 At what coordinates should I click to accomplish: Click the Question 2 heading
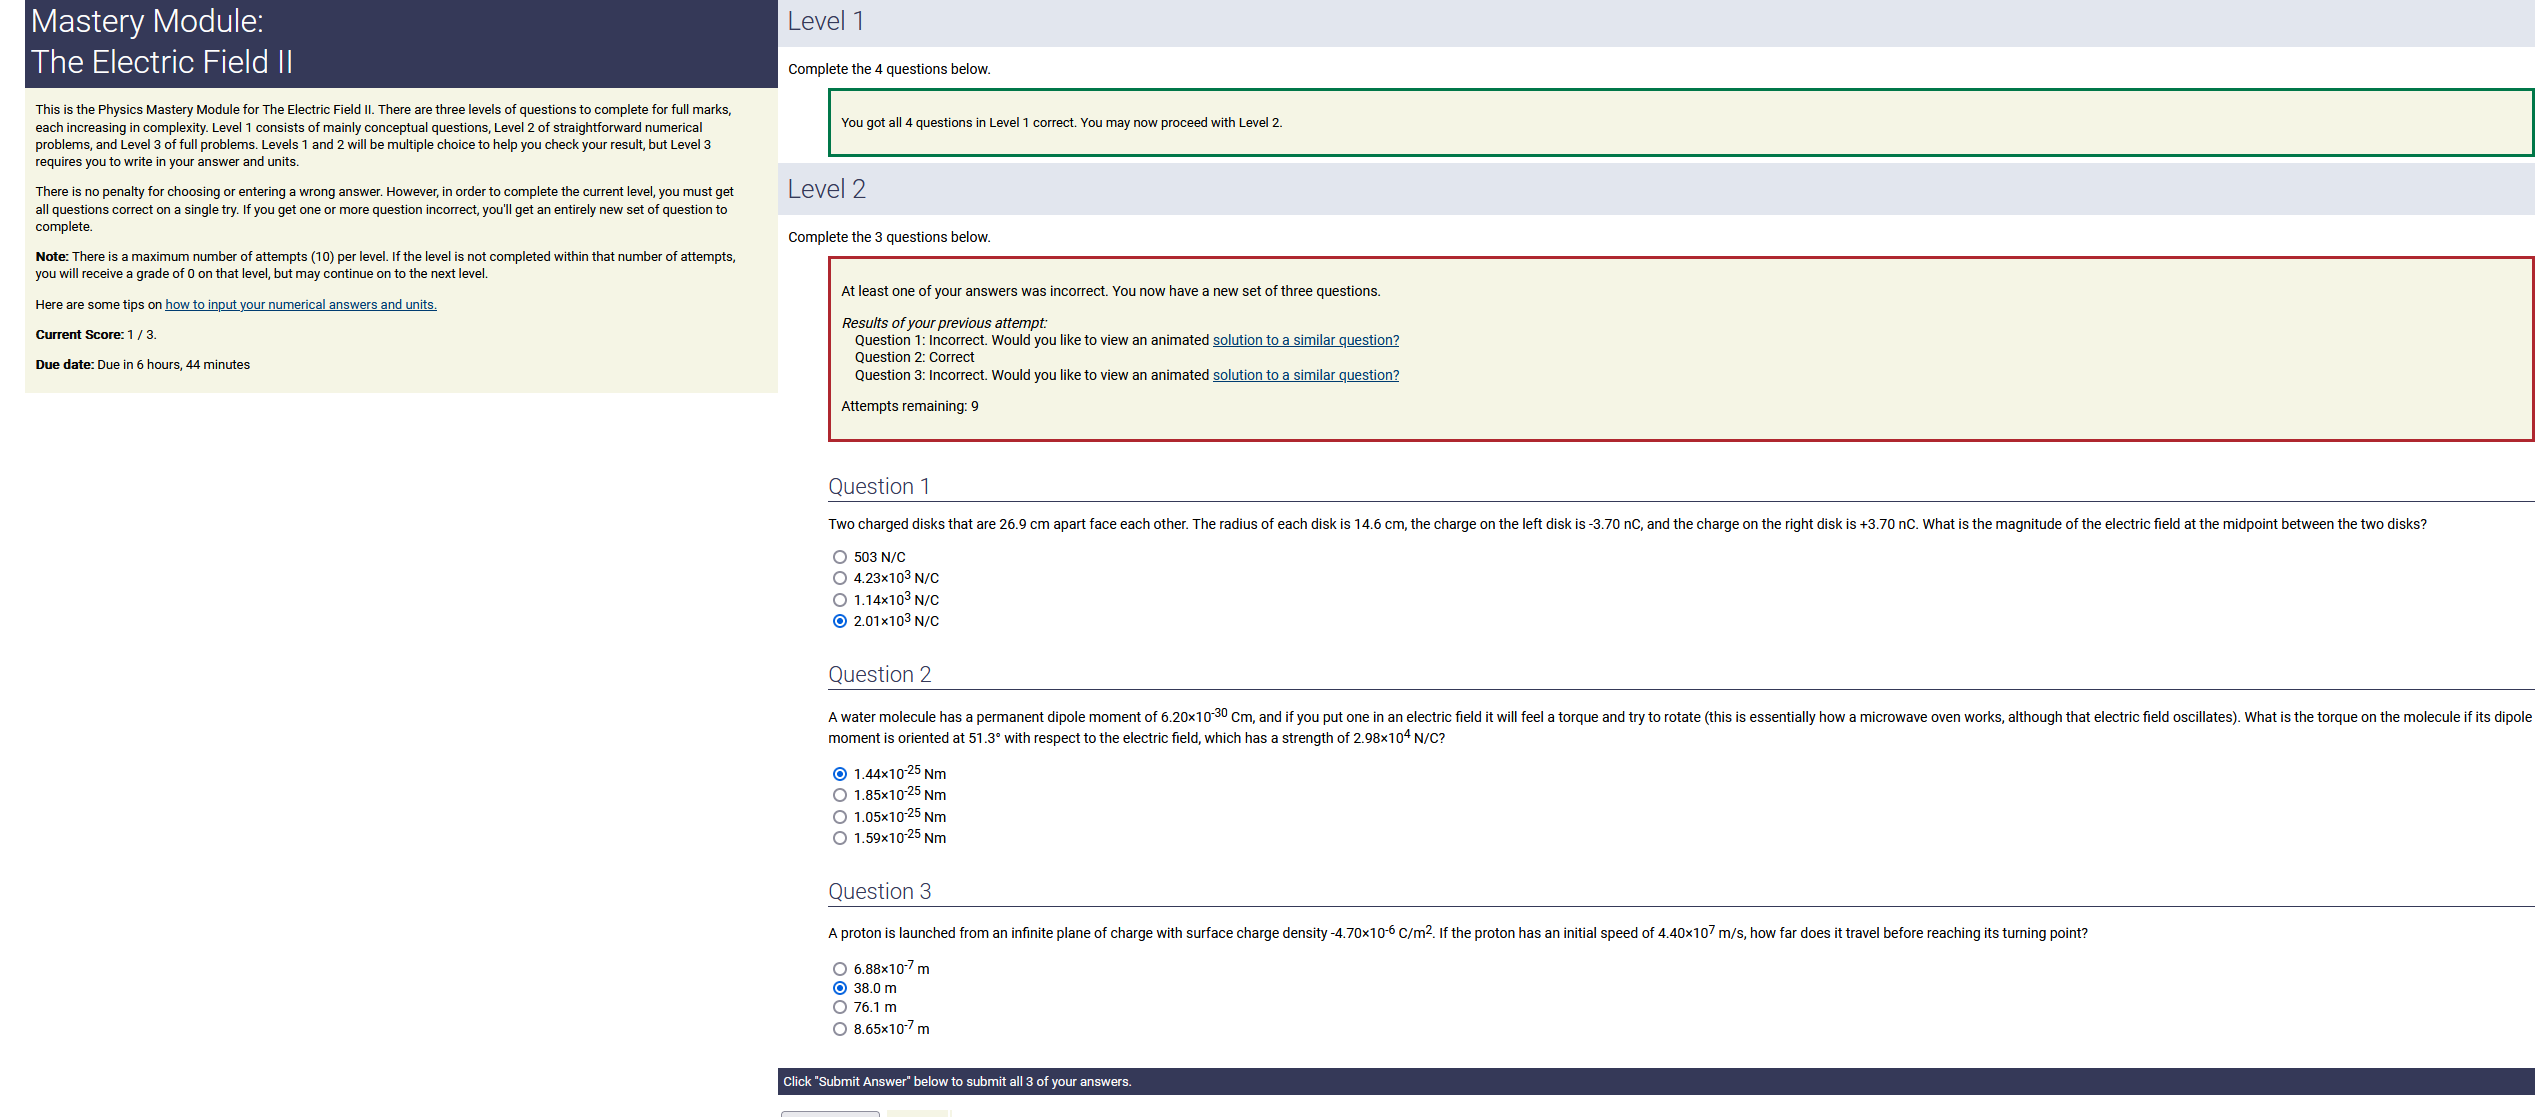[879, 674]
